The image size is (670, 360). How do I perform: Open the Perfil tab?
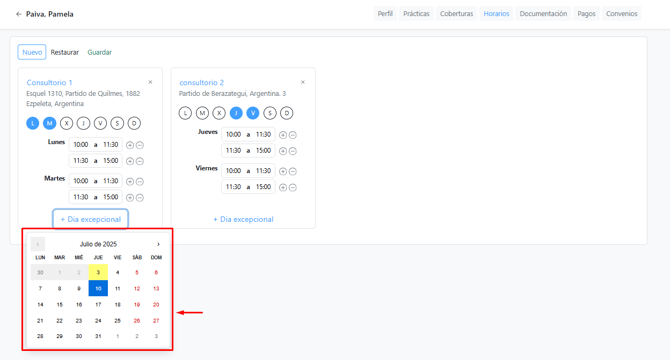[x=385, y=14]
